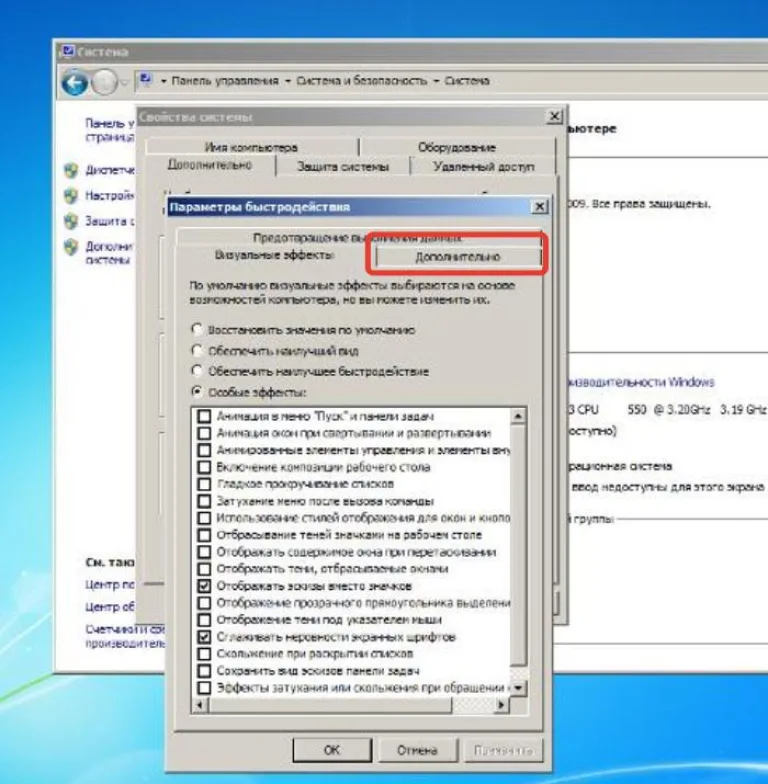768x784 pixels.
Task: Click shield icon beside 'Настройка' link
Action: pyautogui.click(x=72, y=195)
